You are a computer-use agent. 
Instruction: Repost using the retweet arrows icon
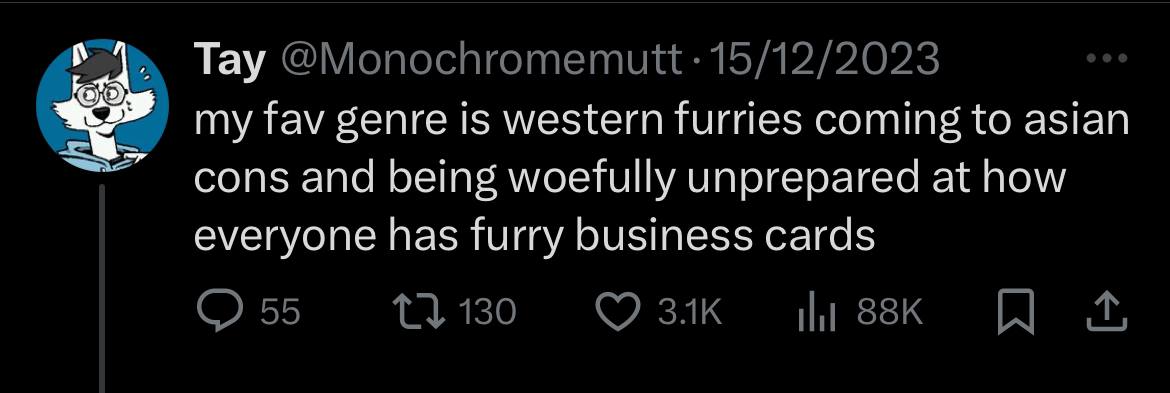click(x=419, y=312)
